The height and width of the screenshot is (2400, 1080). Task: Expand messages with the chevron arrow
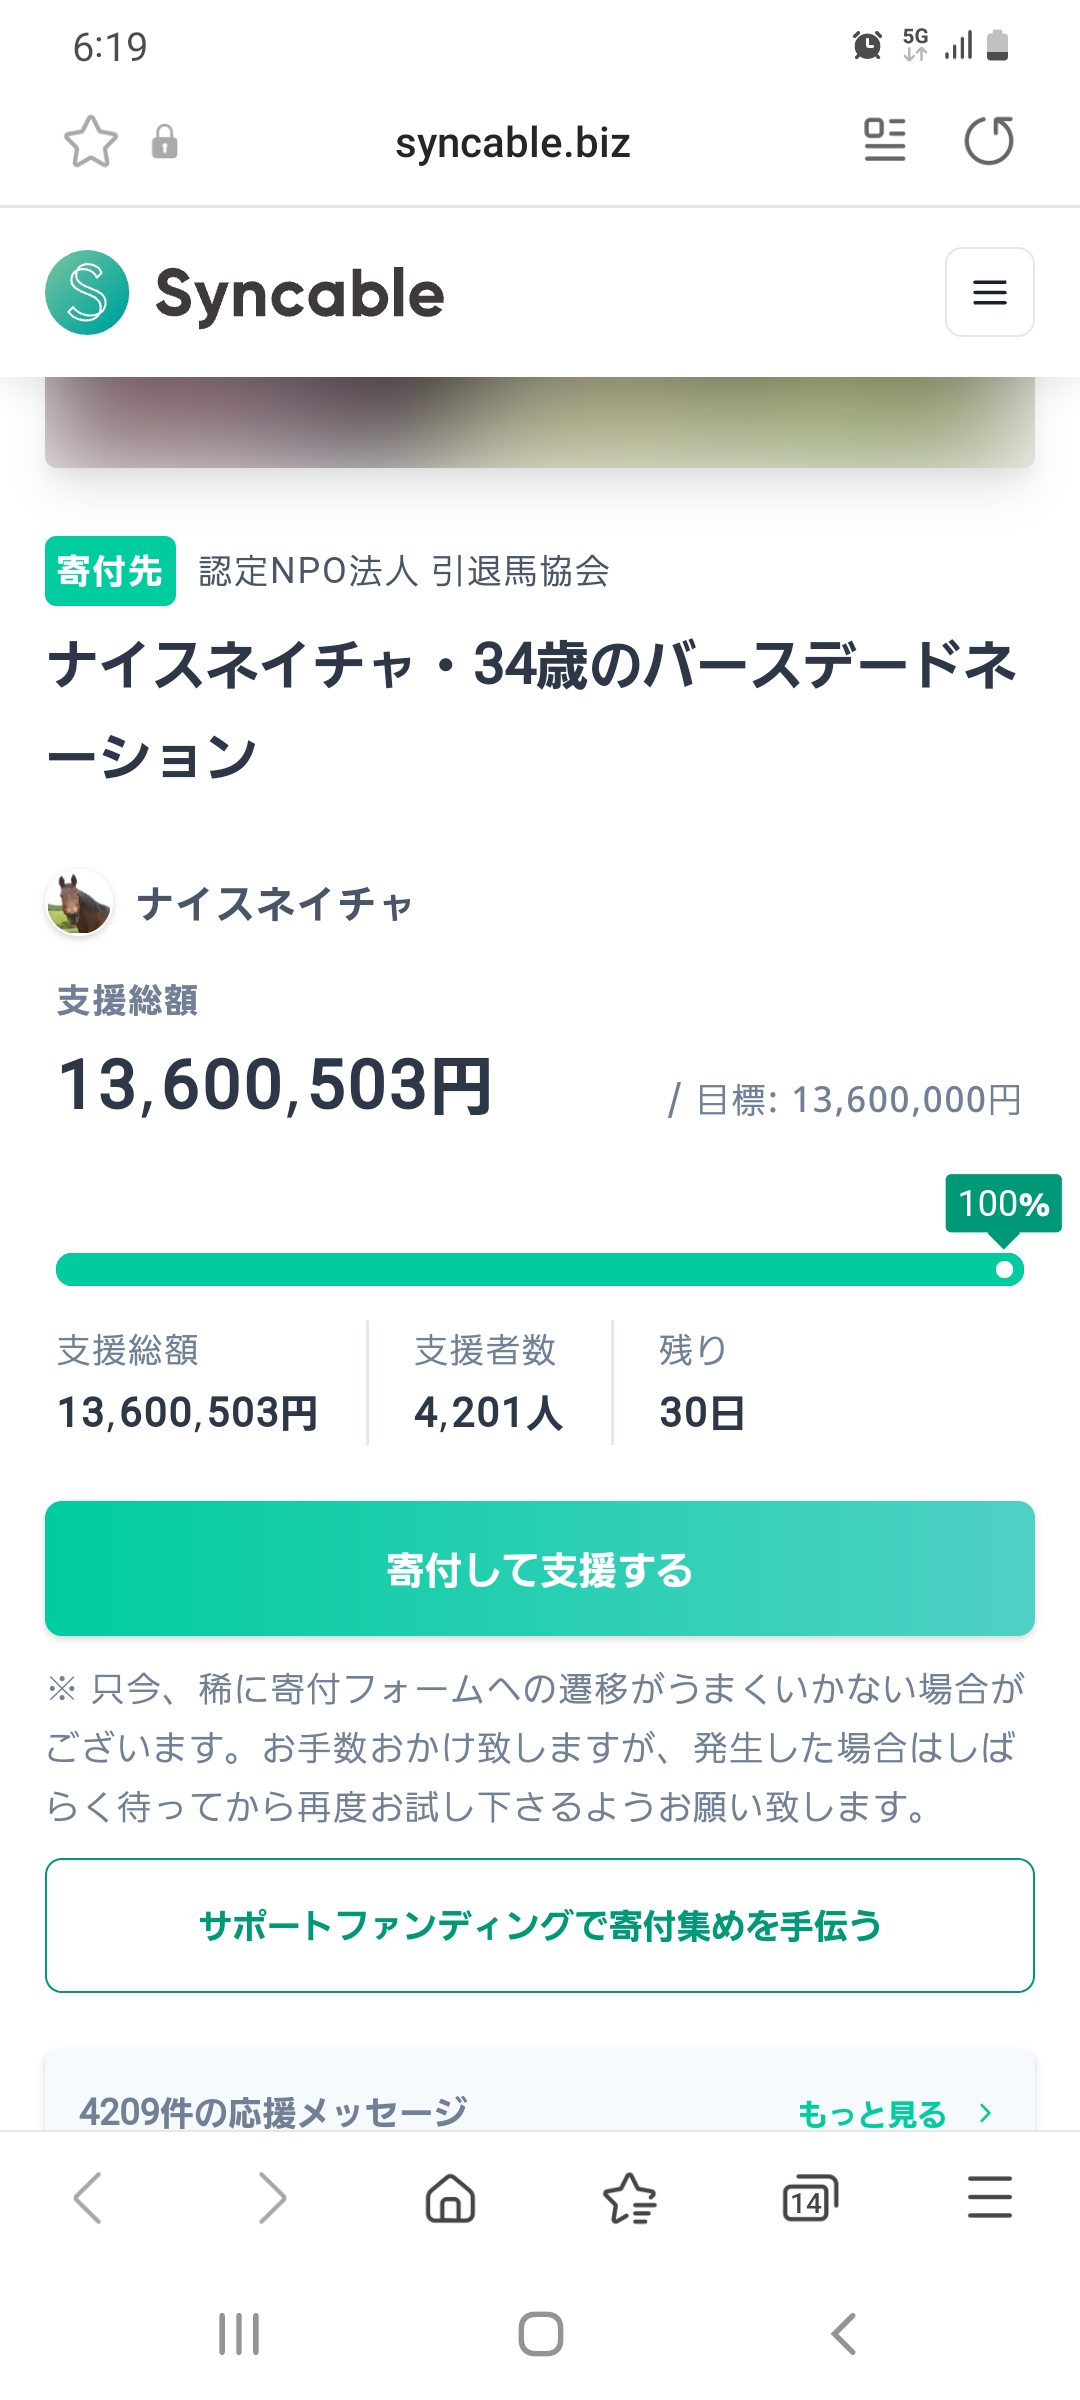coord(986,2113)
